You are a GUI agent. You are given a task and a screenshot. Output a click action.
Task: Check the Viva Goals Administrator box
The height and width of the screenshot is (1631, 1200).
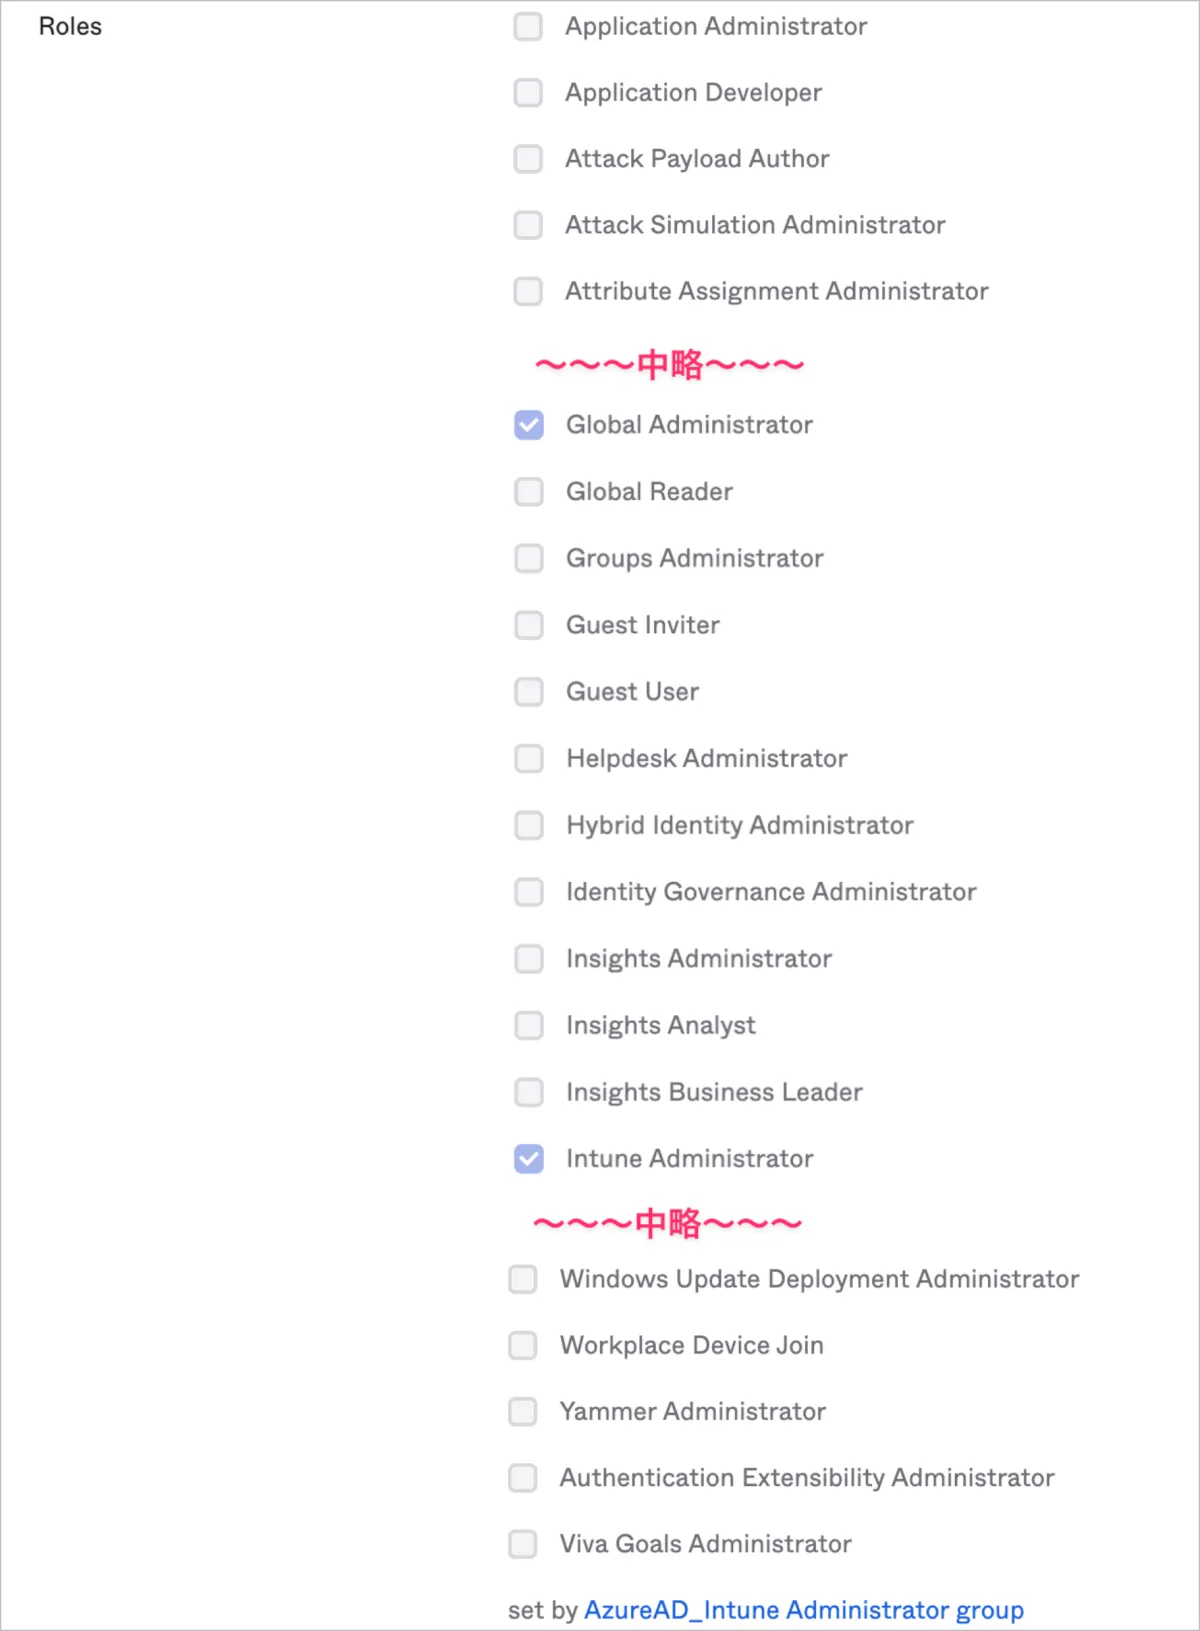[x=523, y=1544]
